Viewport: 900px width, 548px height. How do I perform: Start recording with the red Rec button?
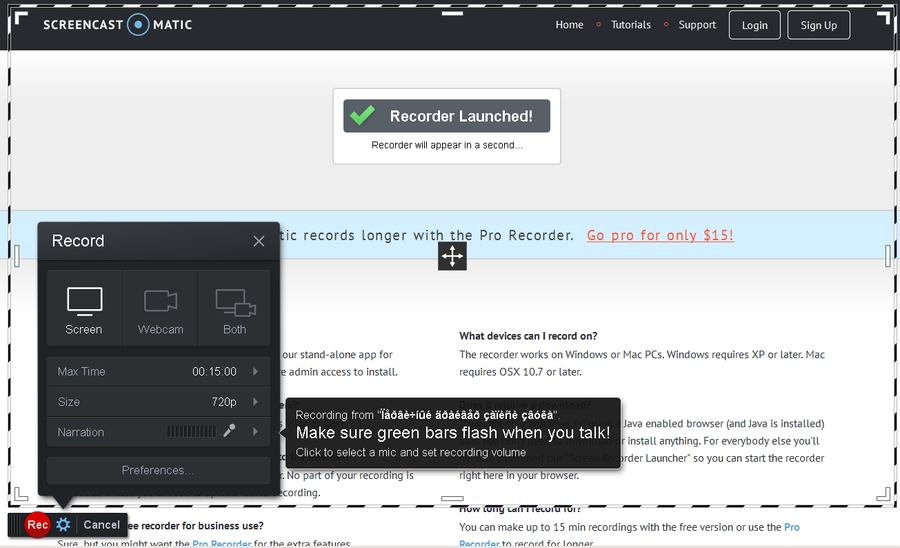(x=37, y=524)
